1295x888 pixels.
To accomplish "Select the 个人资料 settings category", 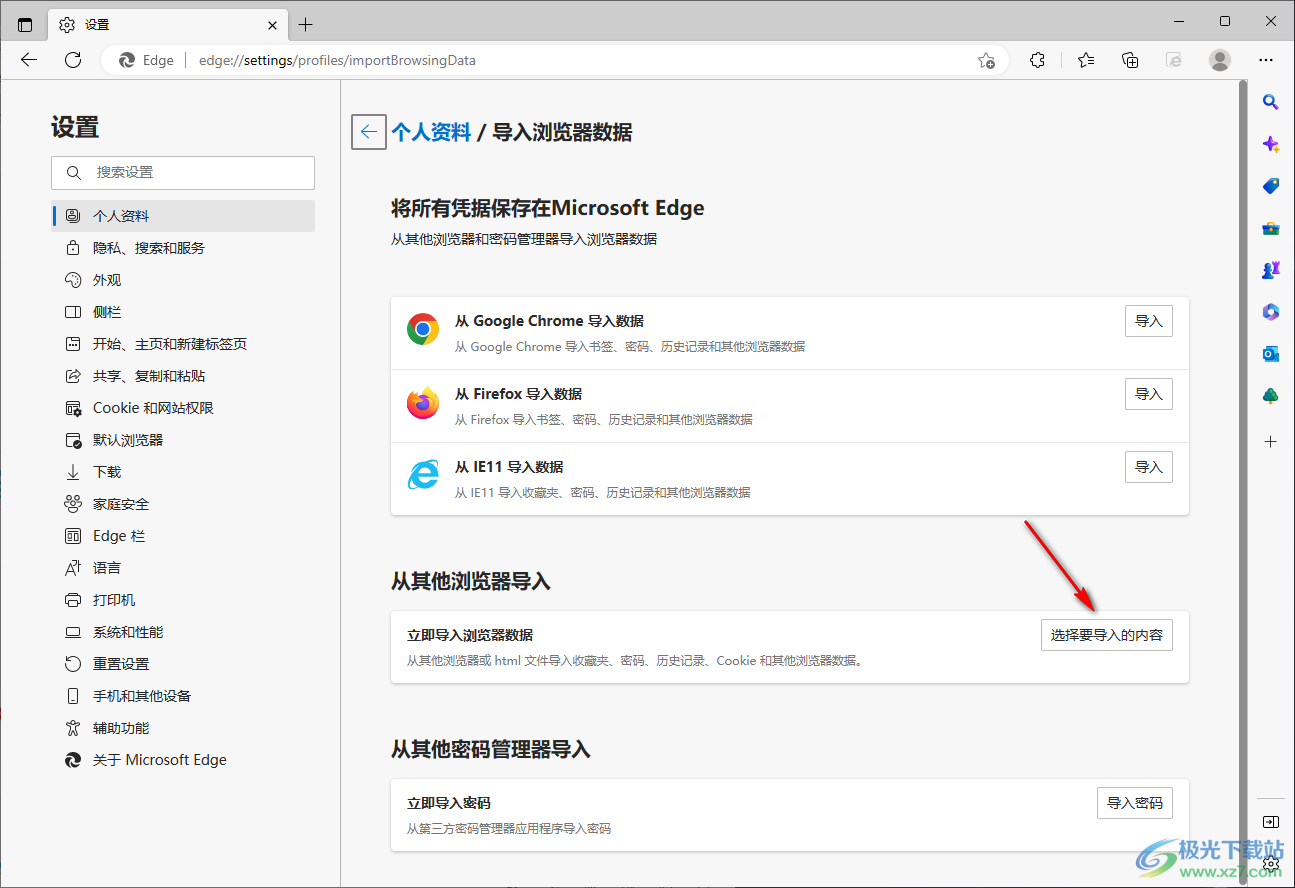I will 184,216.
